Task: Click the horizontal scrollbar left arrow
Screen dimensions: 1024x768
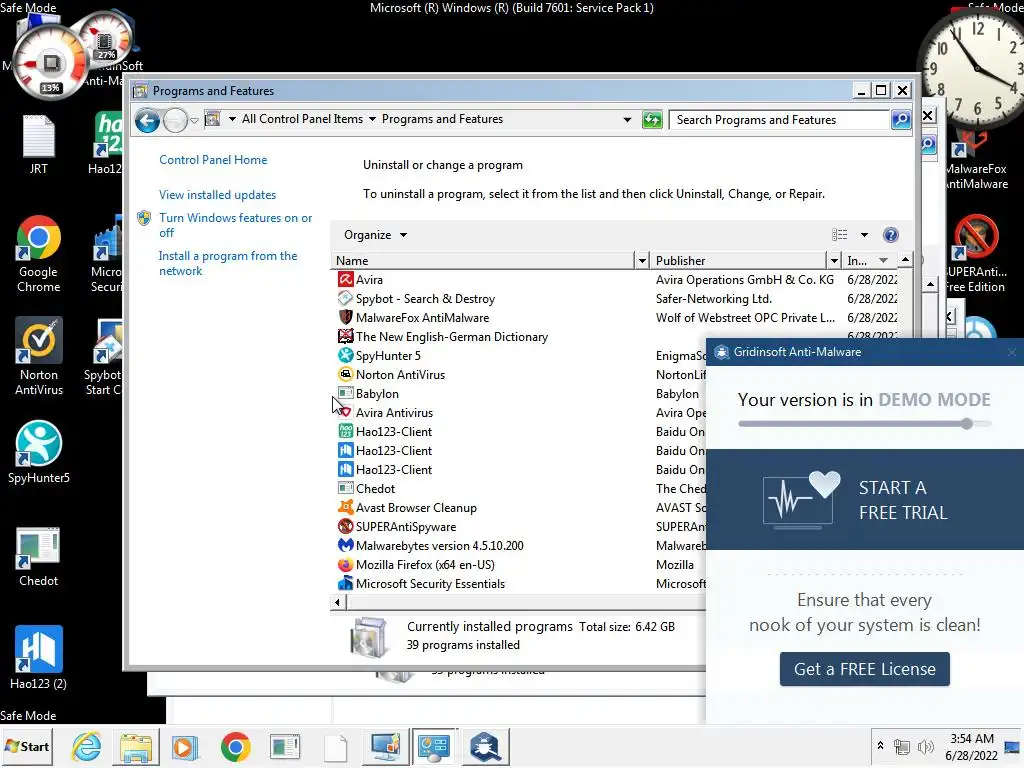Action: (x=337, y=602)
